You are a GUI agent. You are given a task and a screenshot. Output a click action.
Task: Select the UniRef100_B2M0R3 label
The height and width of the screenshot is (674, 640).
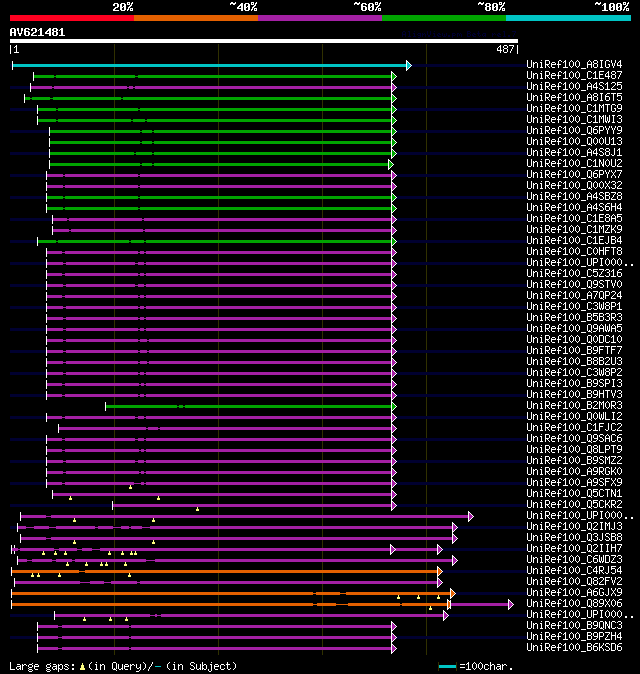[x=574, y=405]
